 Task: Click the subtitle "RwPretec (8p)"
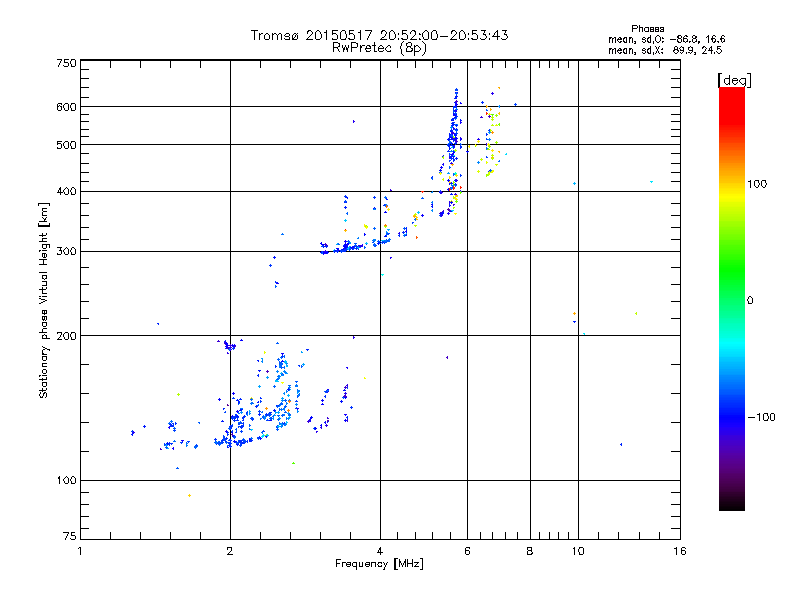click(379, 48)
